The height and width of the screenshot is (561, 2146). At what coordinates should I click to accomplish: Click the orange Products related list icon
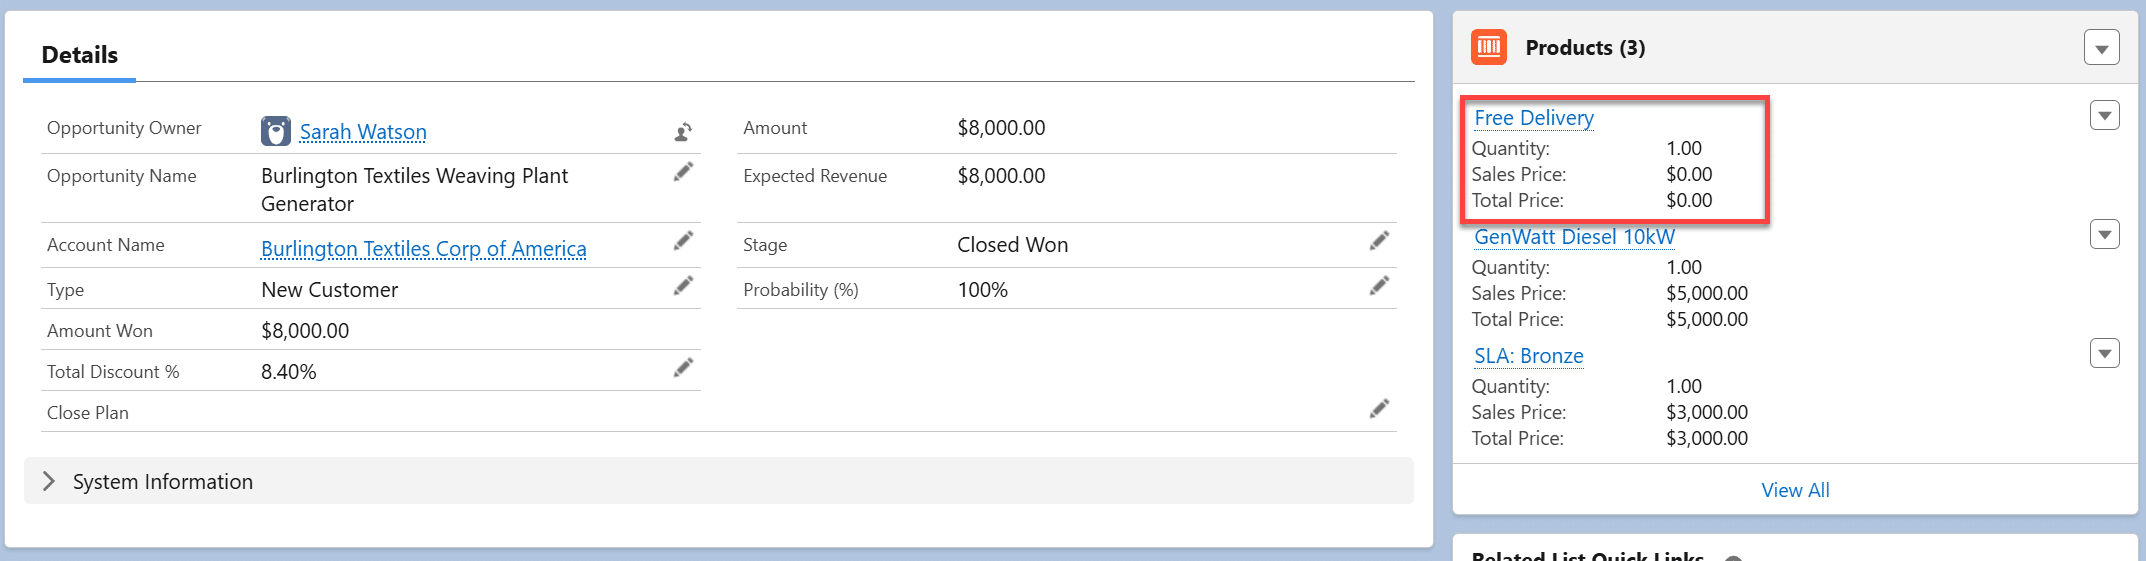click(x=1489, y=47)
